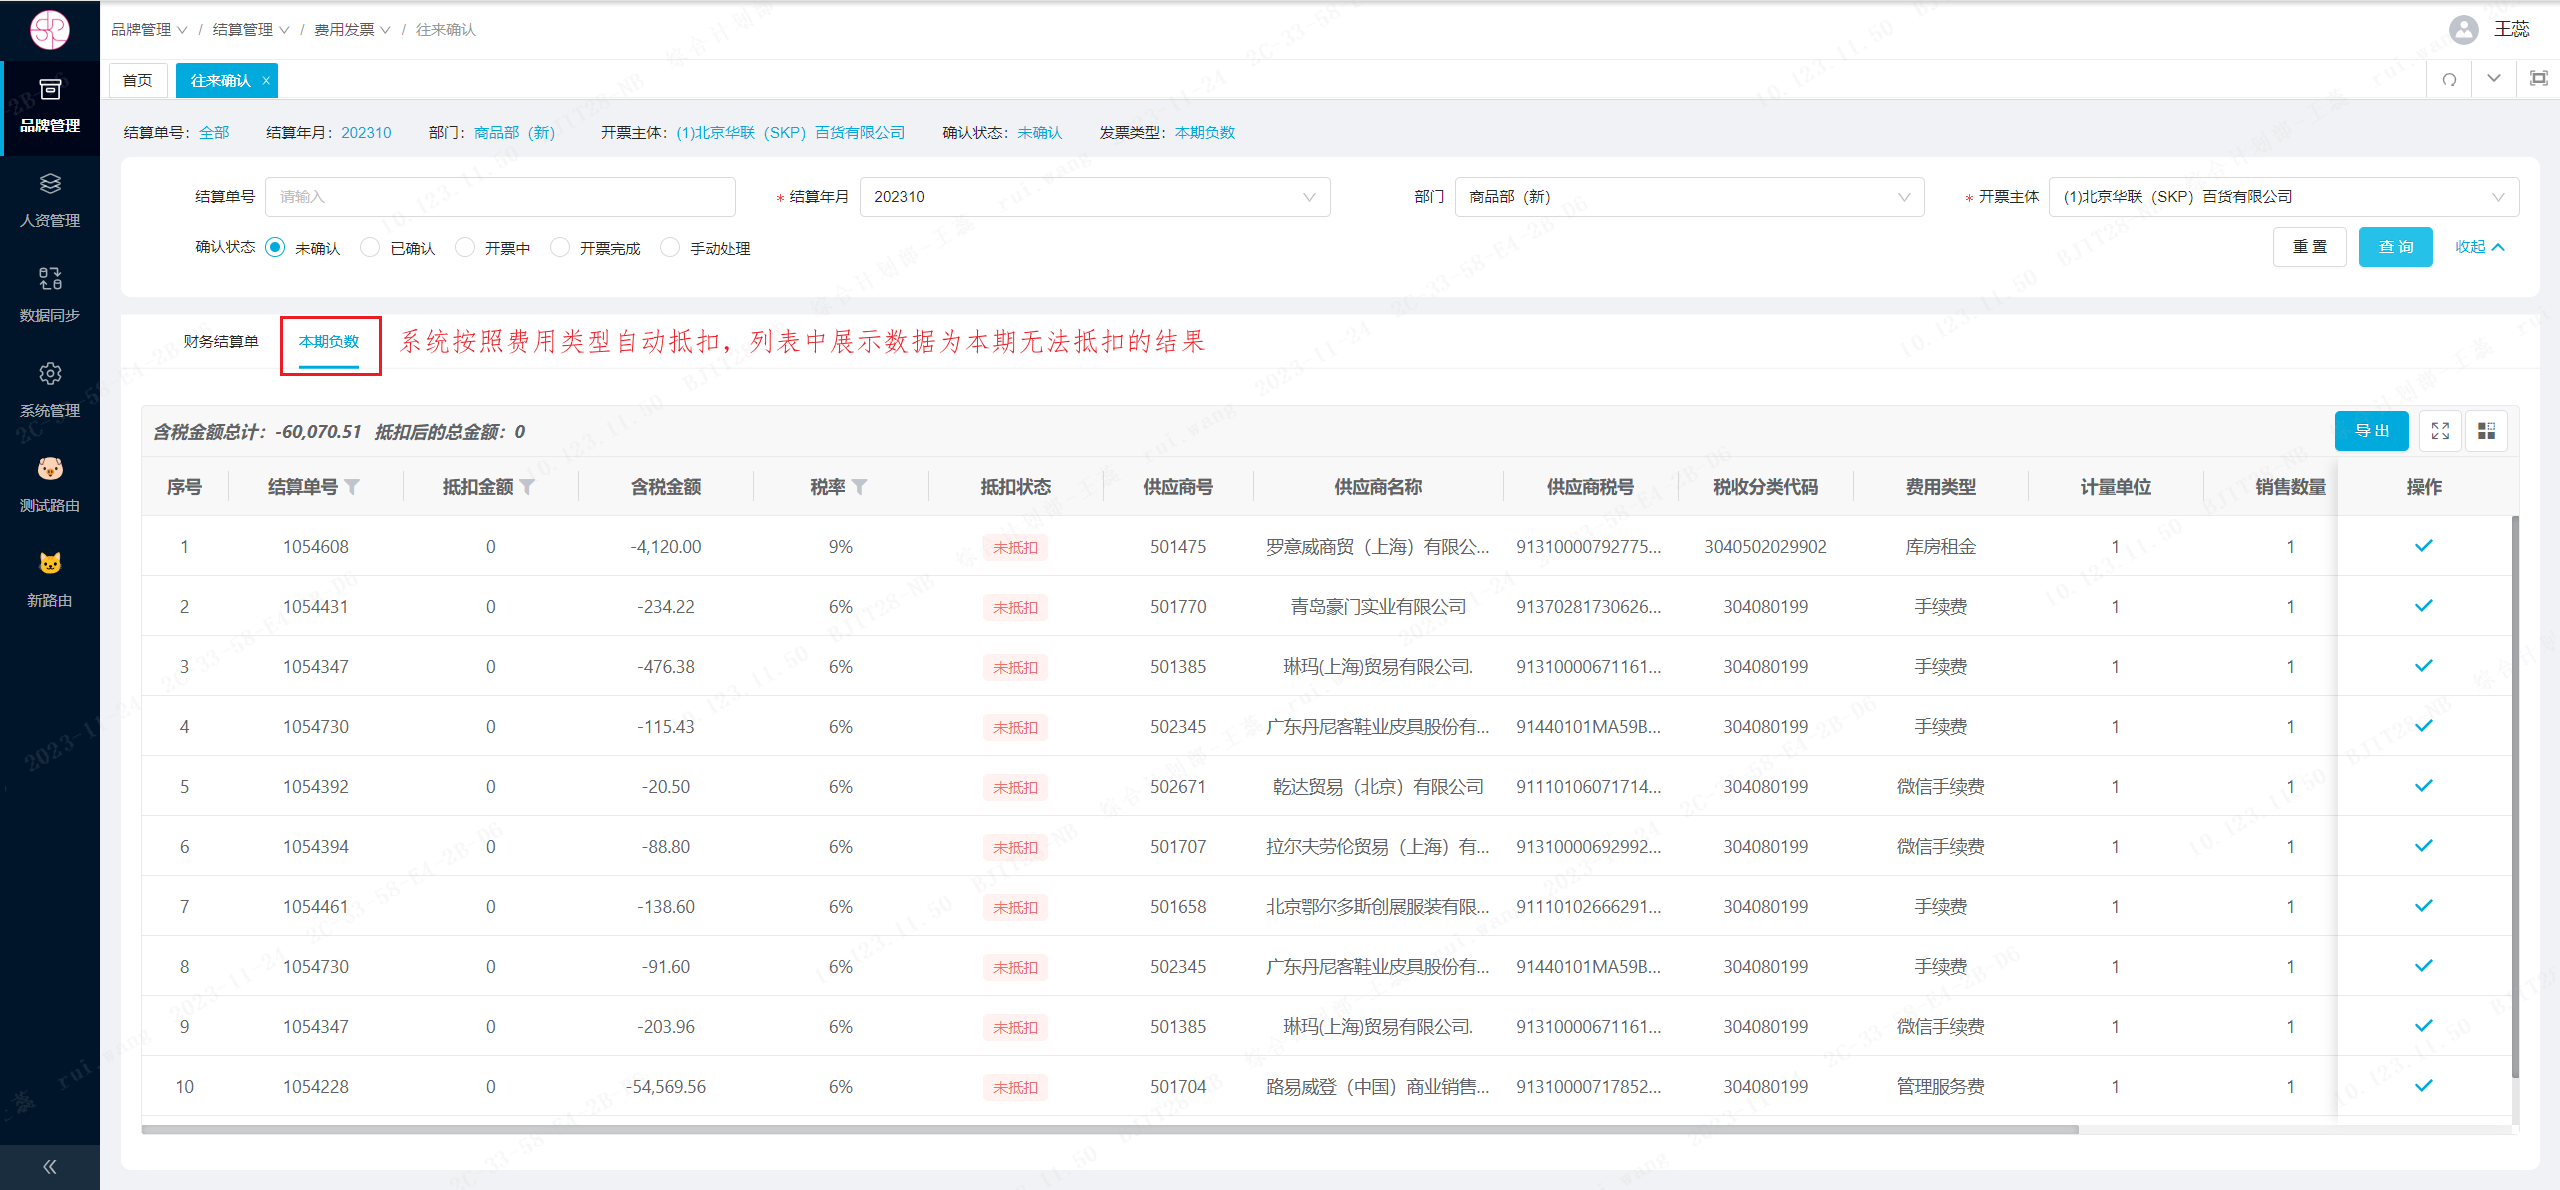The width and height of the screenshot is (2560, 1190).
Task: Click the refresh icon in the tab bar
Action: 2449,80
